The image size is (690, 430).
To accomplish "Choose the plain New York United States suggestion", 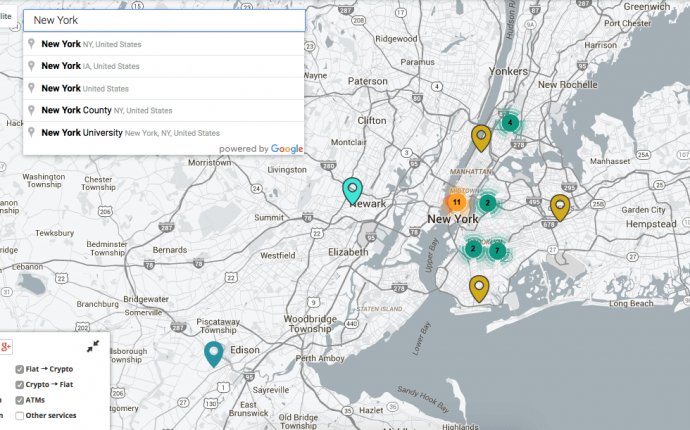I will [x=163, y=88].
